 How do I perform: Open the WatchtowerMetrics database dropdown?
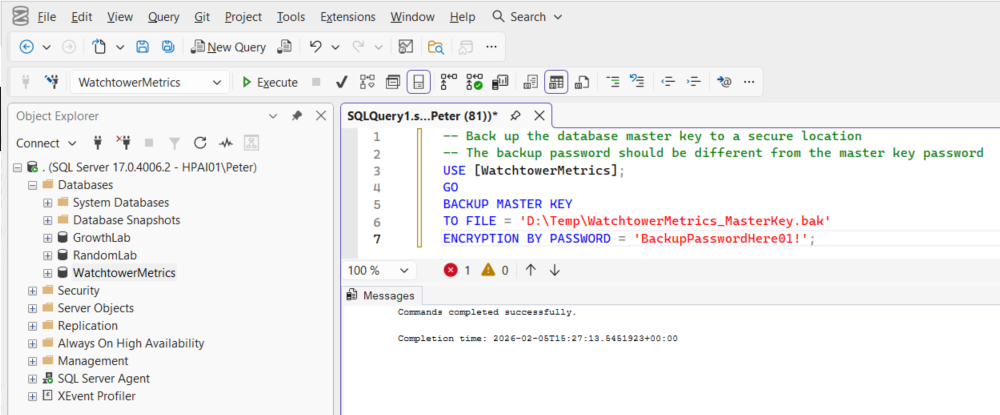click(x=217, y=82)
